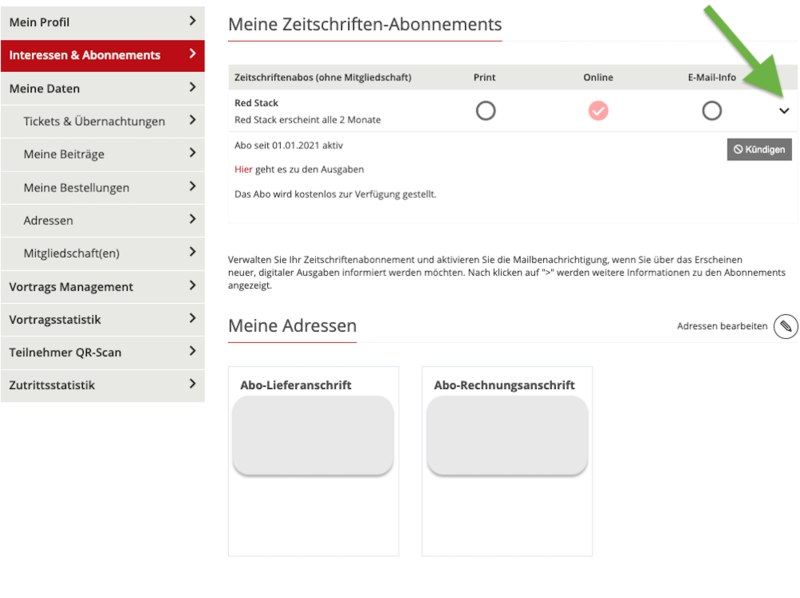Go to Meine Beiträge
This screenshot has width=800, height=598.
coord(102,154)
